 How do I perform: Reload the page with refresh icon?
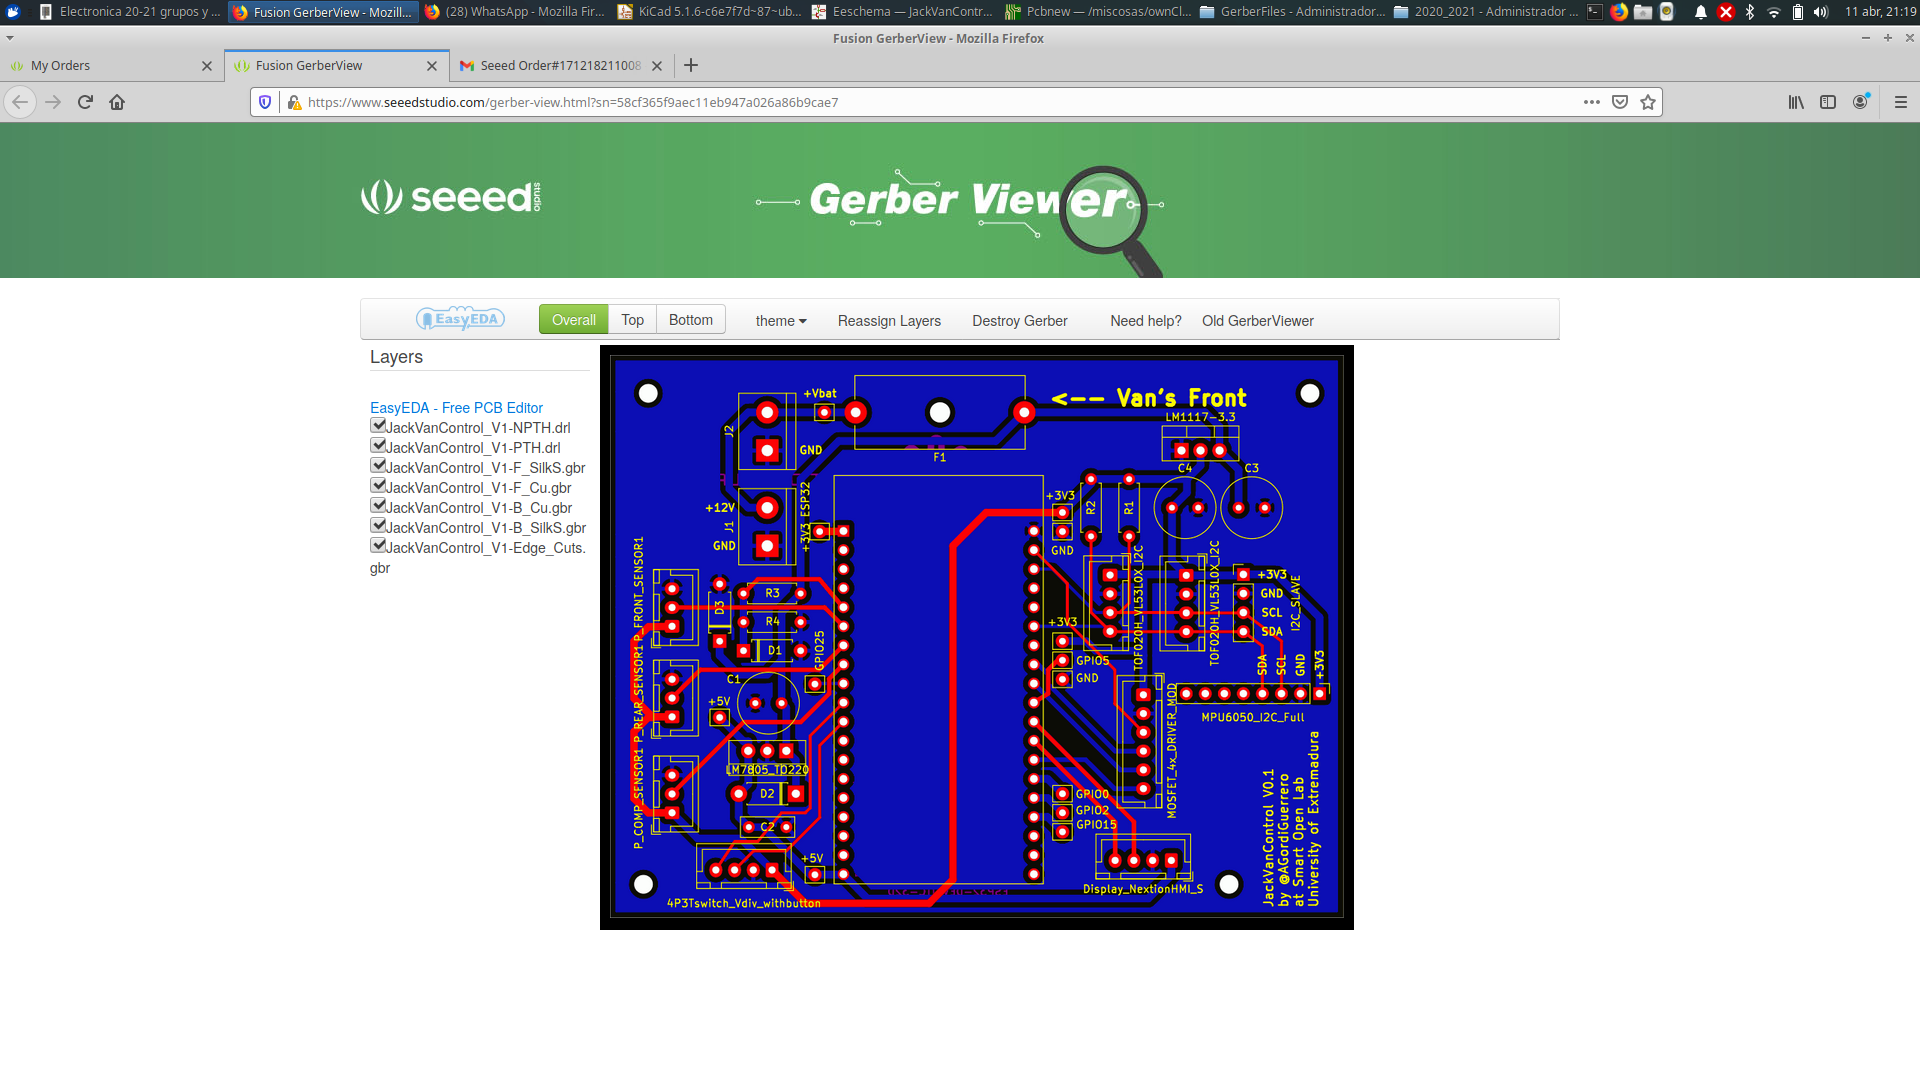[85, 102]
